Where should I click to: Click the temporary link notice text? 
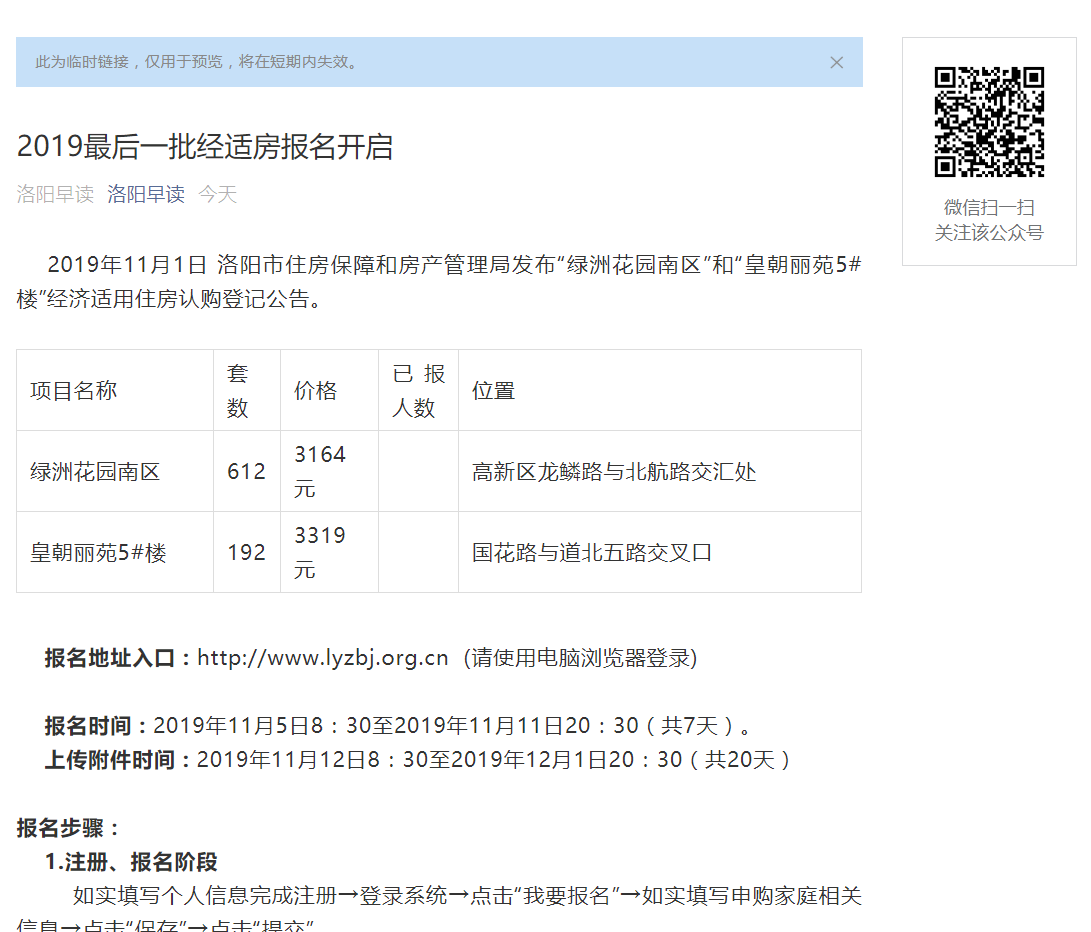pyautogui.click(x=198, y=63)
